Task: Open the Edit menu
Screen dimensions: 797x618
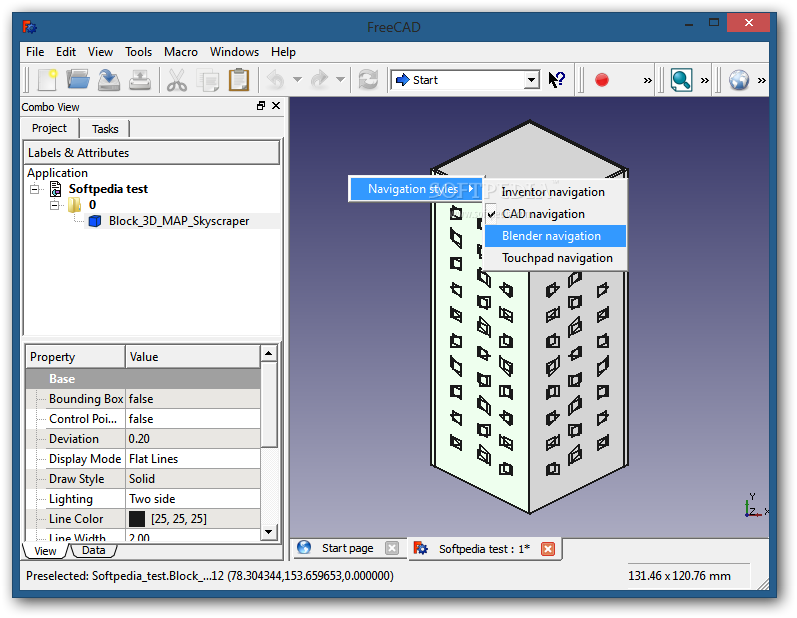Action: tap(66, 52)
